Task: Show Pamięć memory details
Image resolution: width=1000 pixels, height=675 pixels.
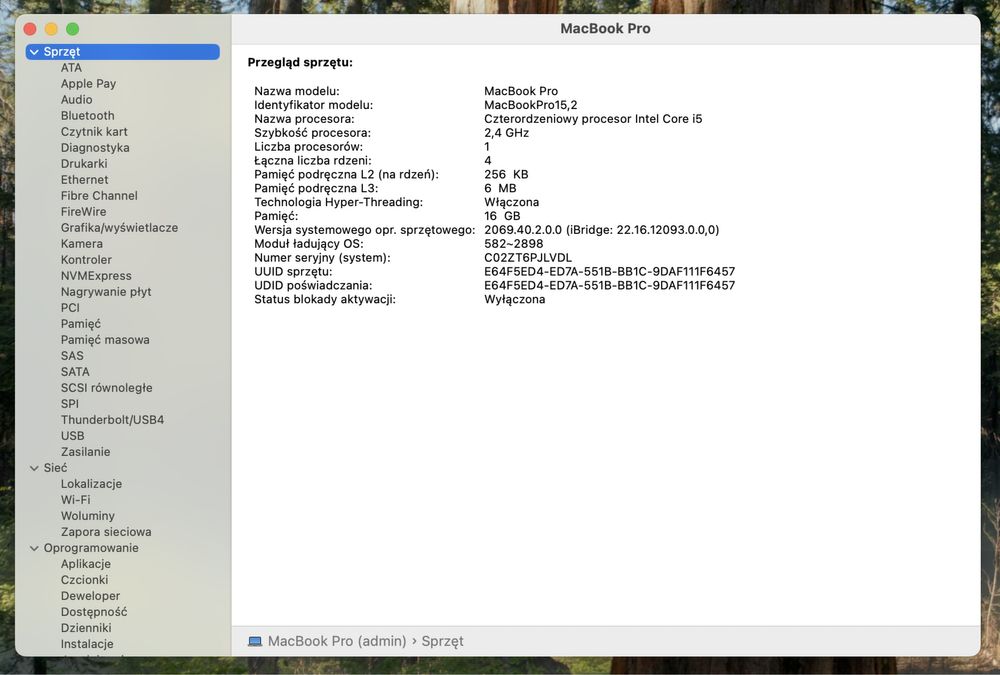Action: point(80,324)
